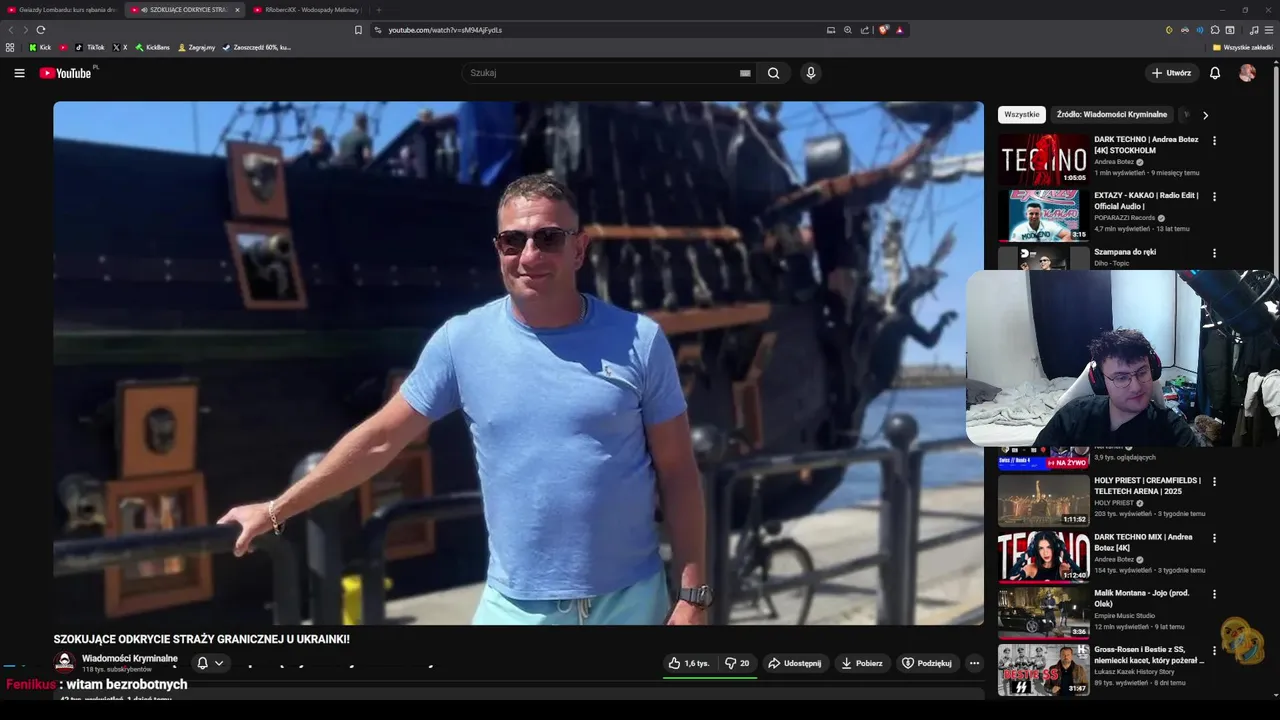Open the Gross-Rosen i Bestie z SS thumbnail
1280x720 pixels.
[x=1043, y=669]
